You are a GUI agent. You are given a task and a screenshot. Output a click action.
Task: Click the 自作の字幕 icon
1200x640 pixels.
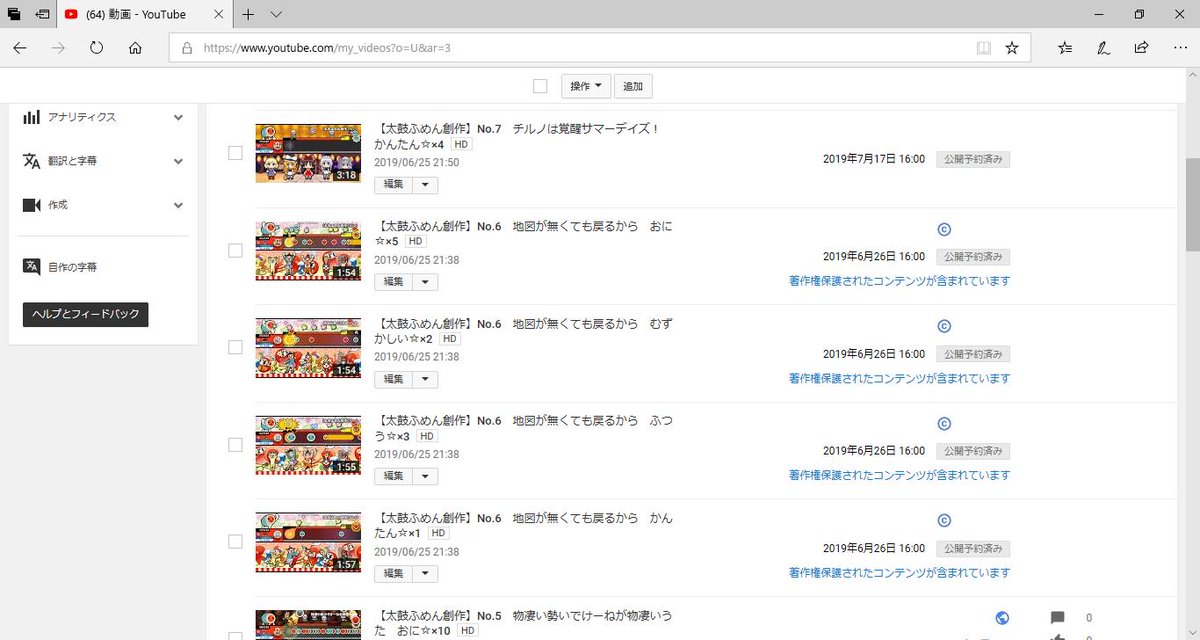(31, 267)
